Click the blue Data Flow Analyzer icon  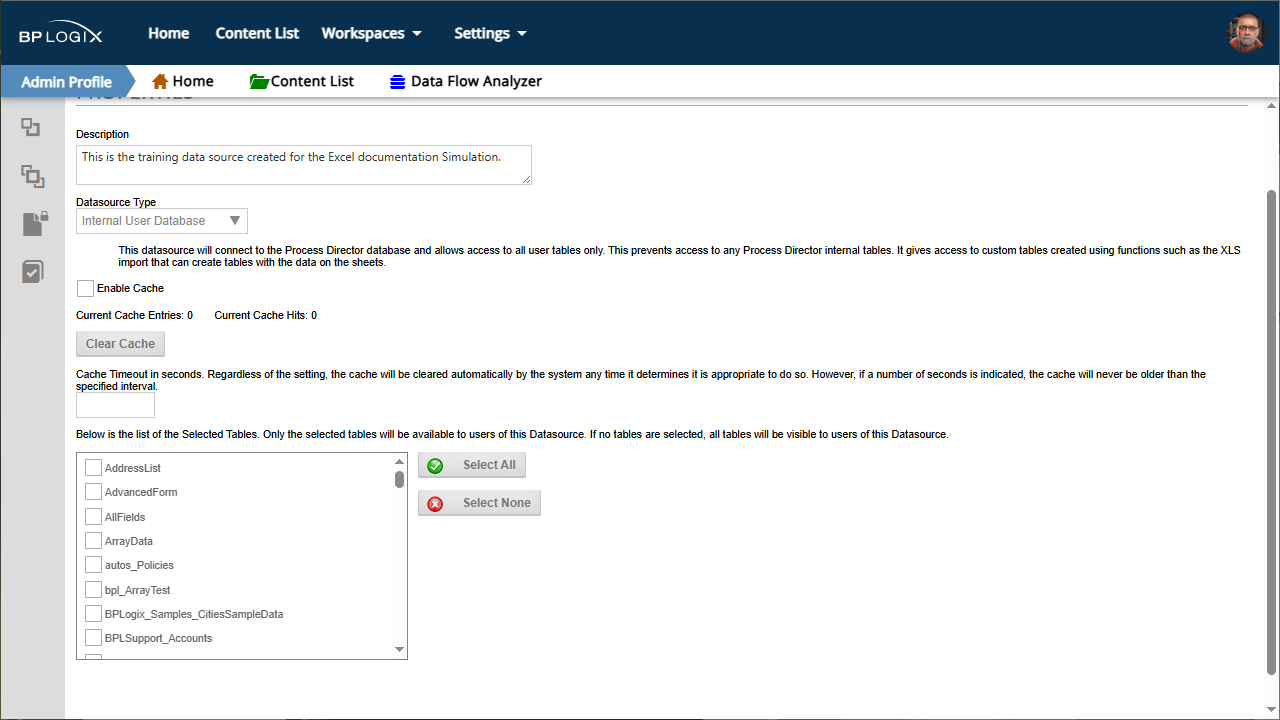point(398,82)
